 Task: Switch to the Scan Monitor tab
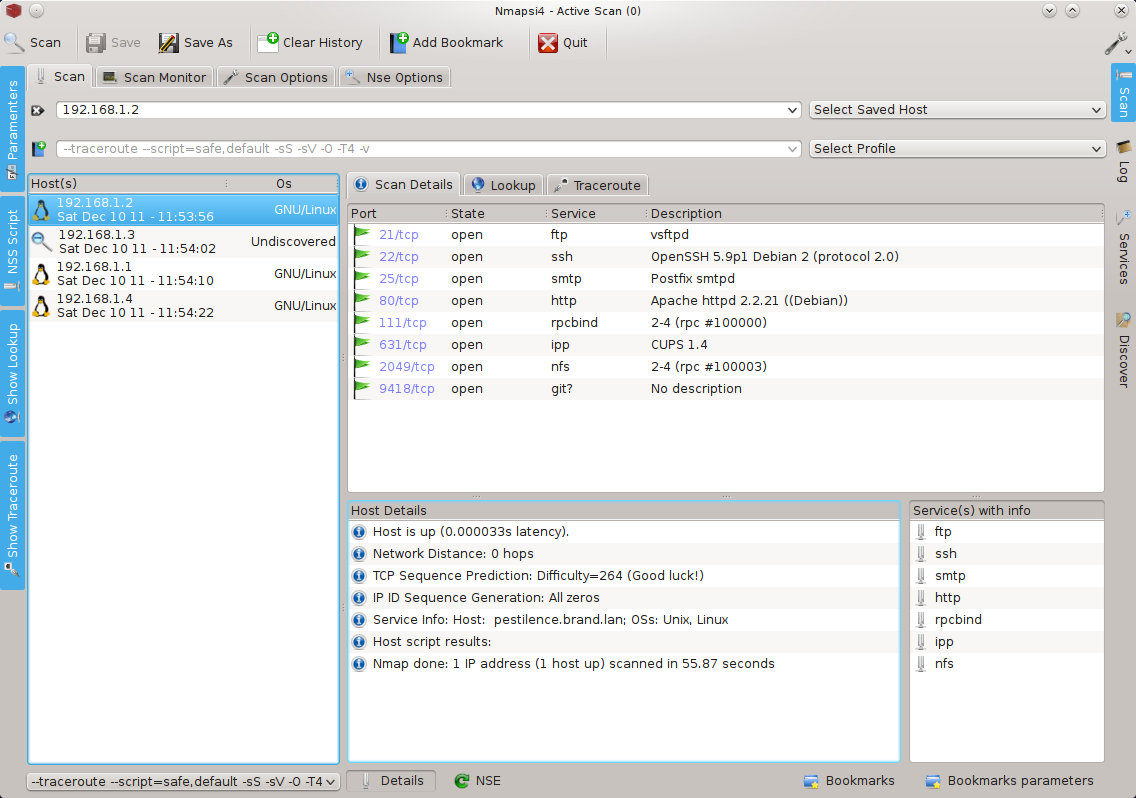click(155, 77)
